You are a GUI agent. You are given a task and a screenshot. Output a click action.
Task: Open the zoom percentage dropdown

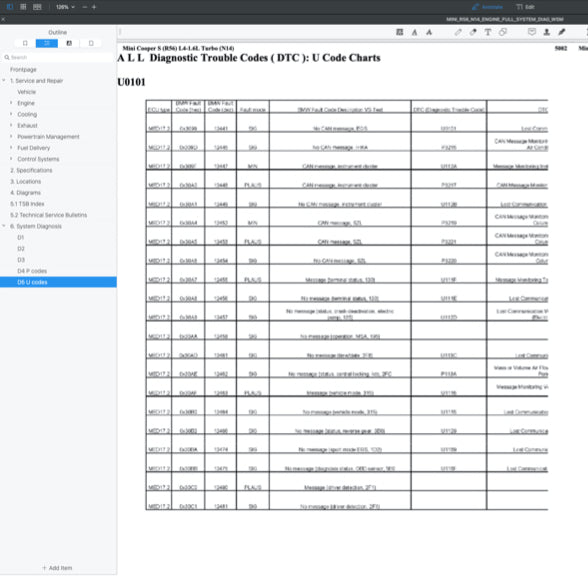pos(65,7)
